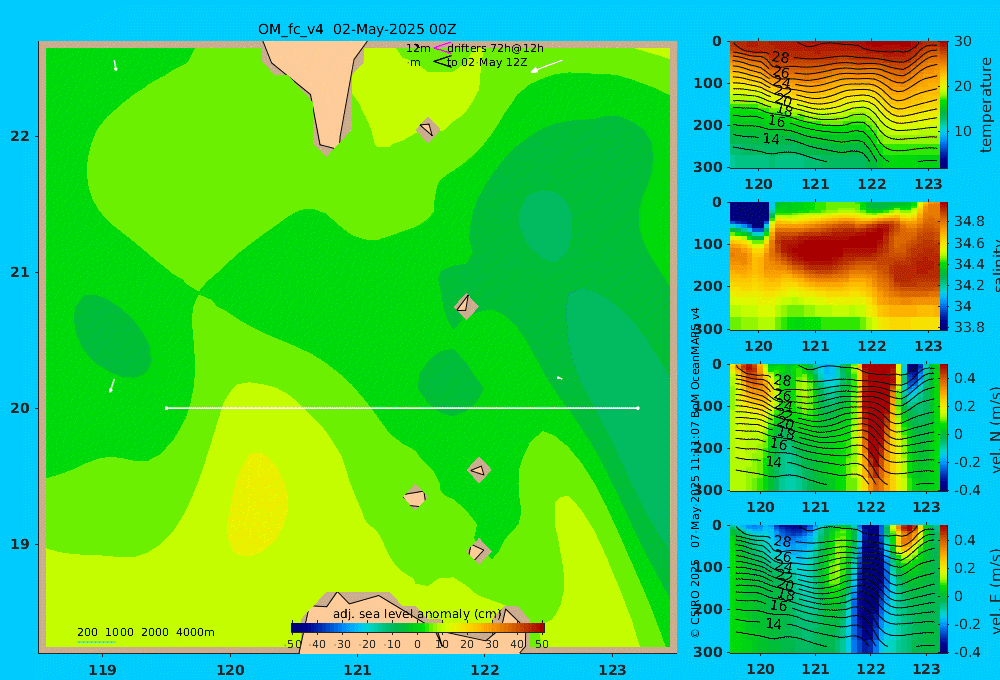The height and width of the screenshot is (680, 1000).
Task: Click latitude label 20 on main map
Action: coord(20,408)
